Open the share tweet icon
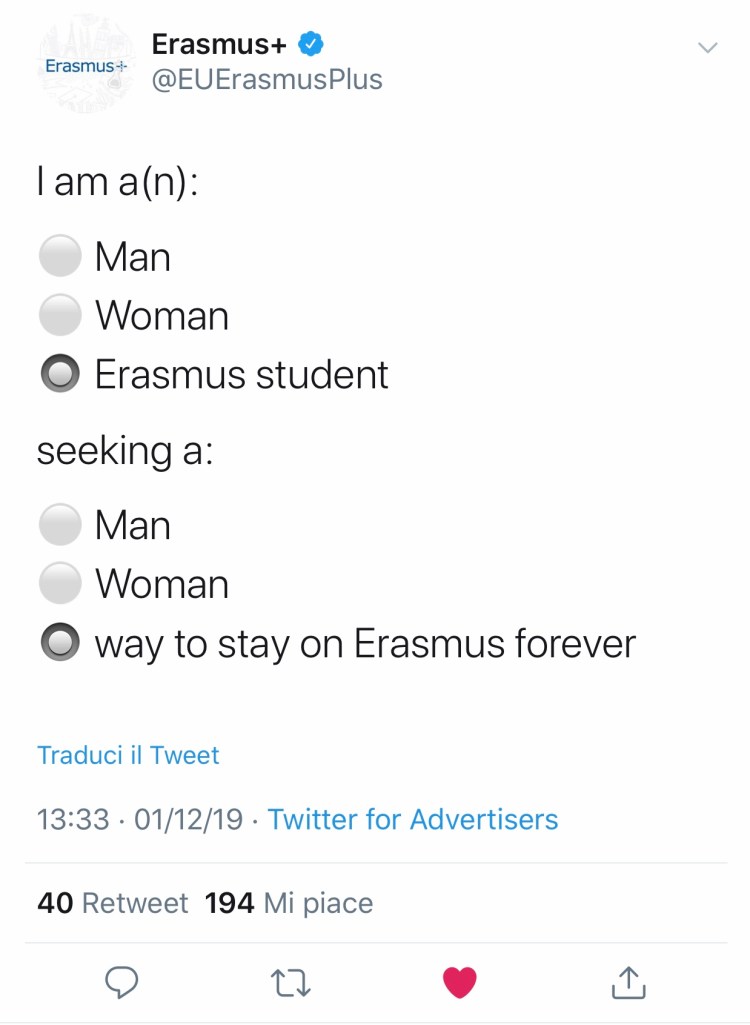This screenshot has width=750, height=1025. click(628, 982)
